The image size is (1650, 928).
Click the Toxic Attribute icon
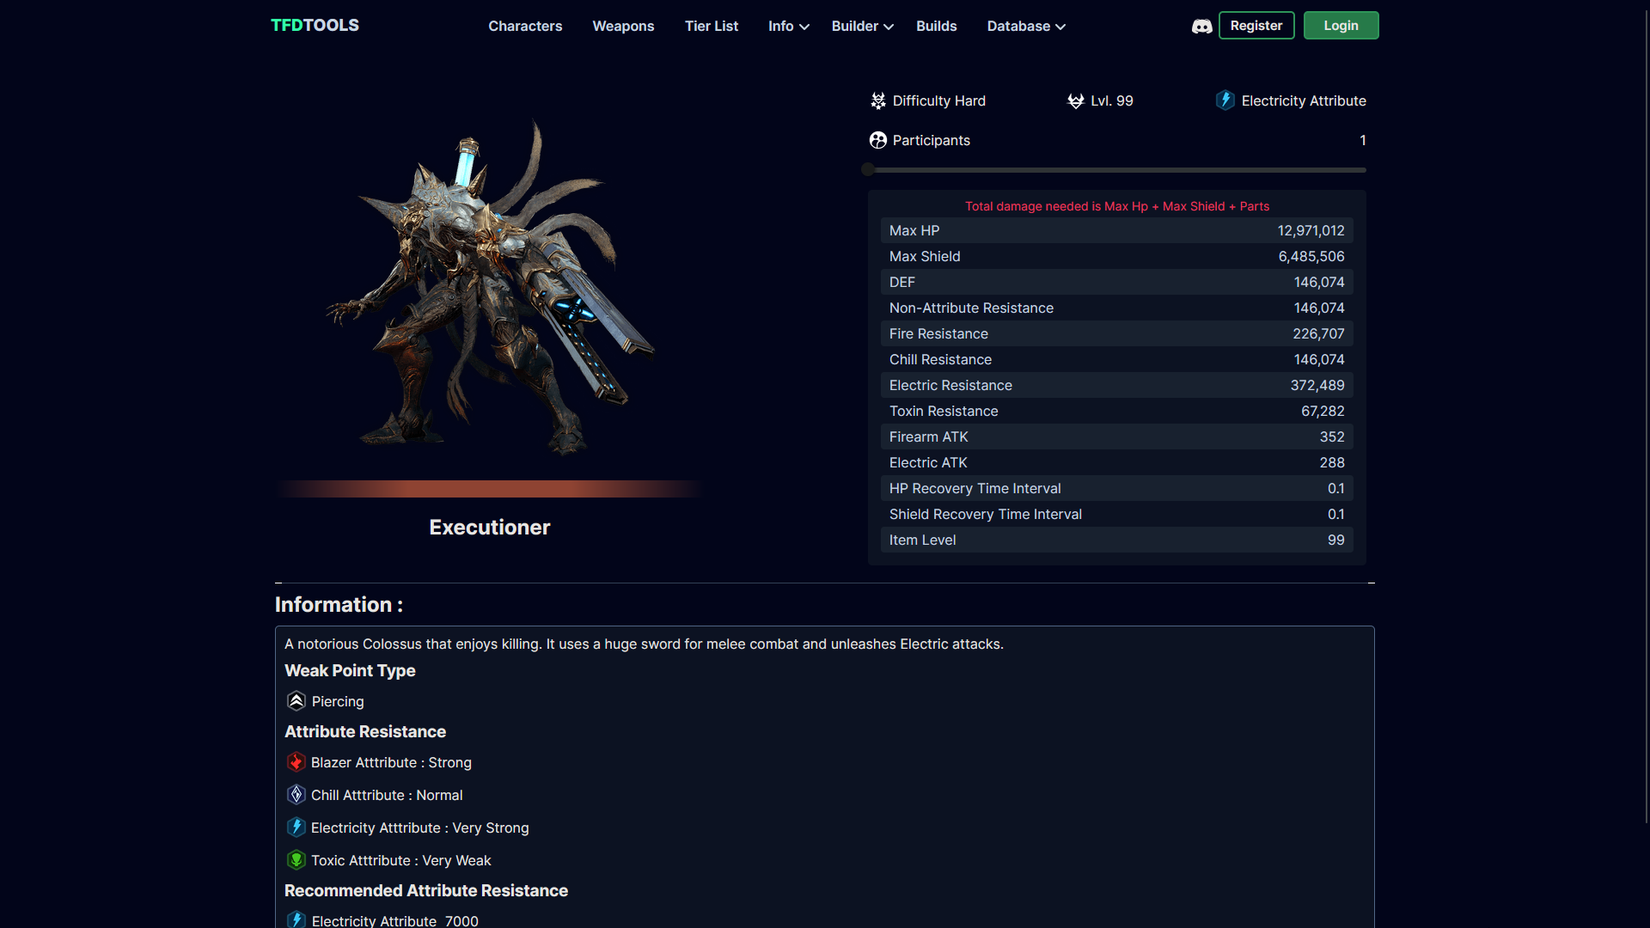click(296, 859)
